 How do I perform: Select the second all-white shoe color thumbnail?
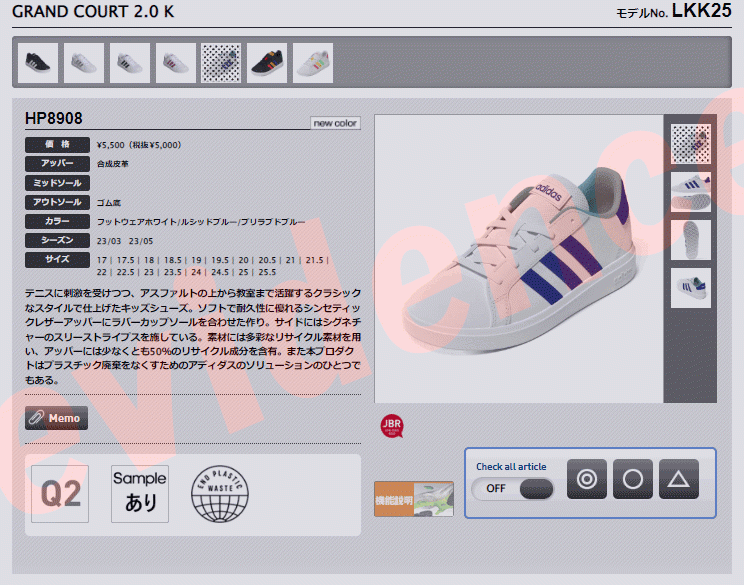pyautogui.click(x=84, y=63)
